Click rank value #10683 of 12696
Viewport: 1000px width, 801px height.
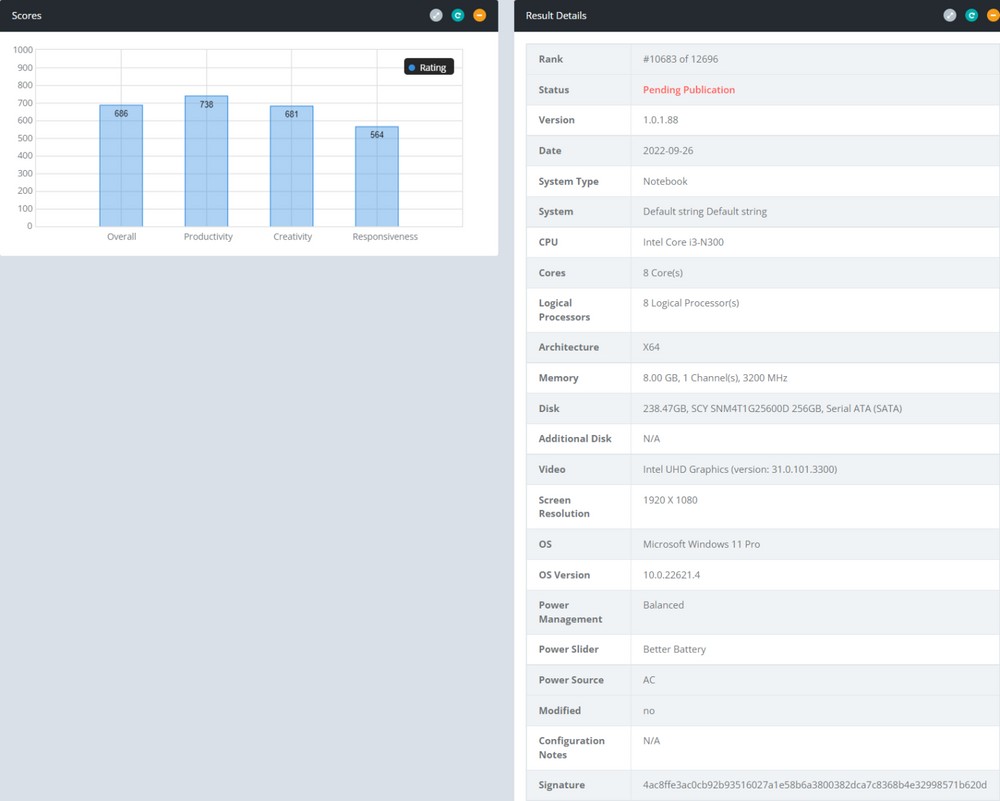[x=680, y=59]
